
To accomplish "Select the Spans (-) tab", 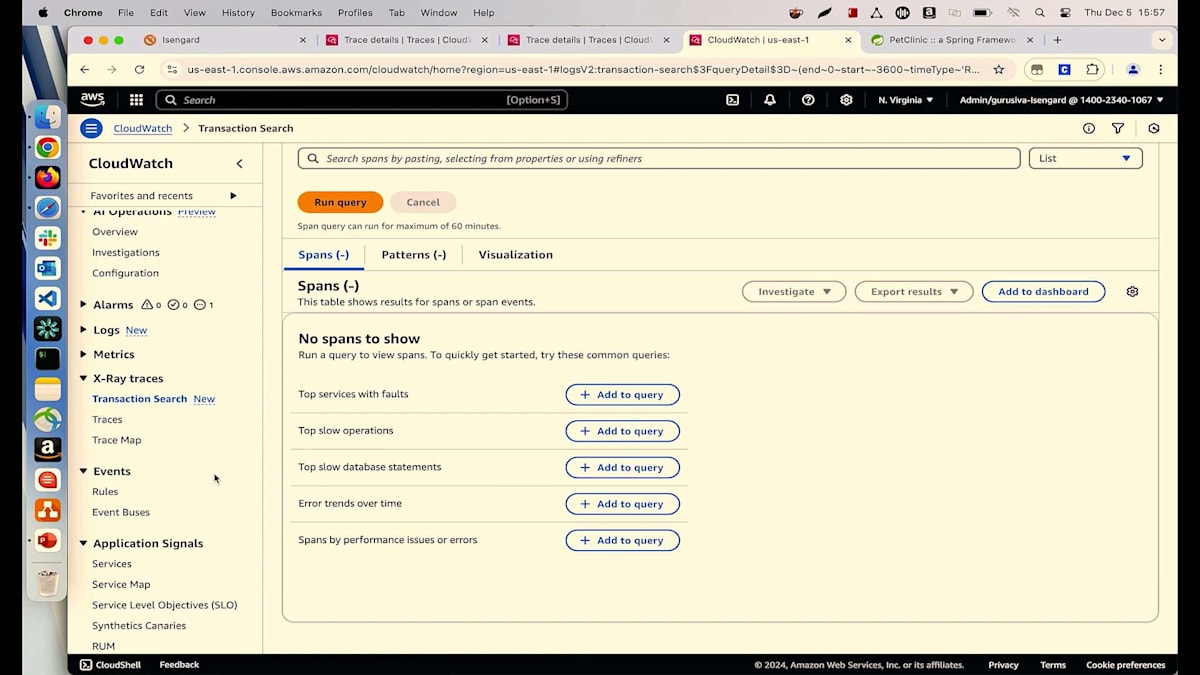I will pos(323,255).
